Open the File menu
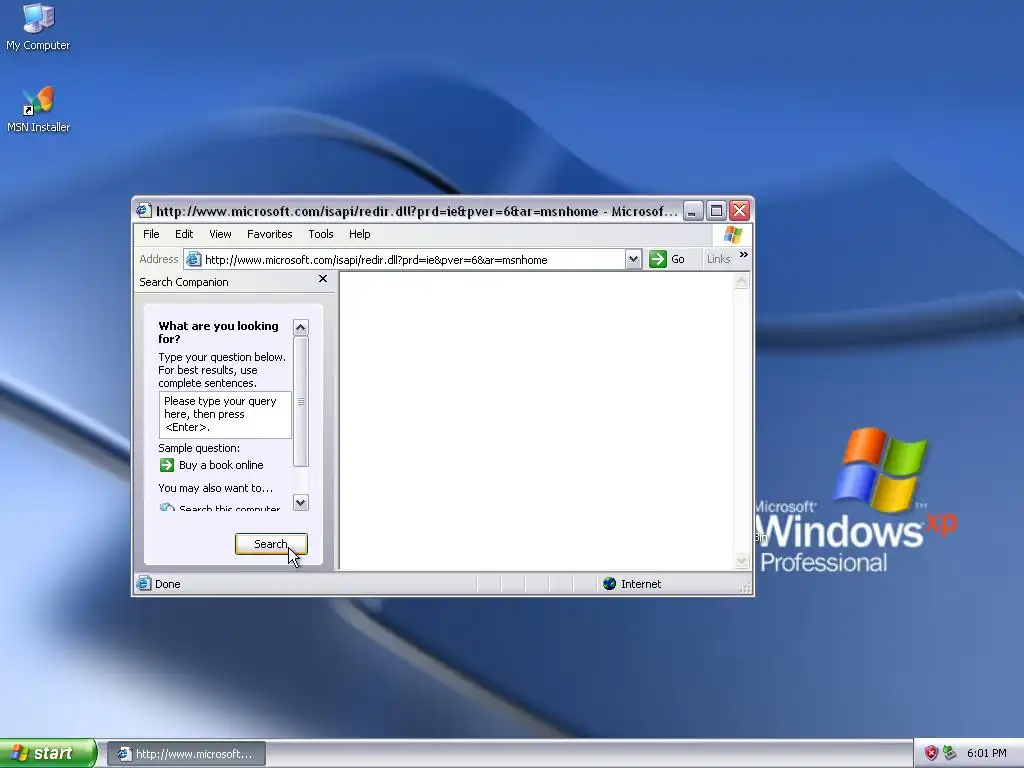This screenshot has width=1024, height=768. coord(151,234)
